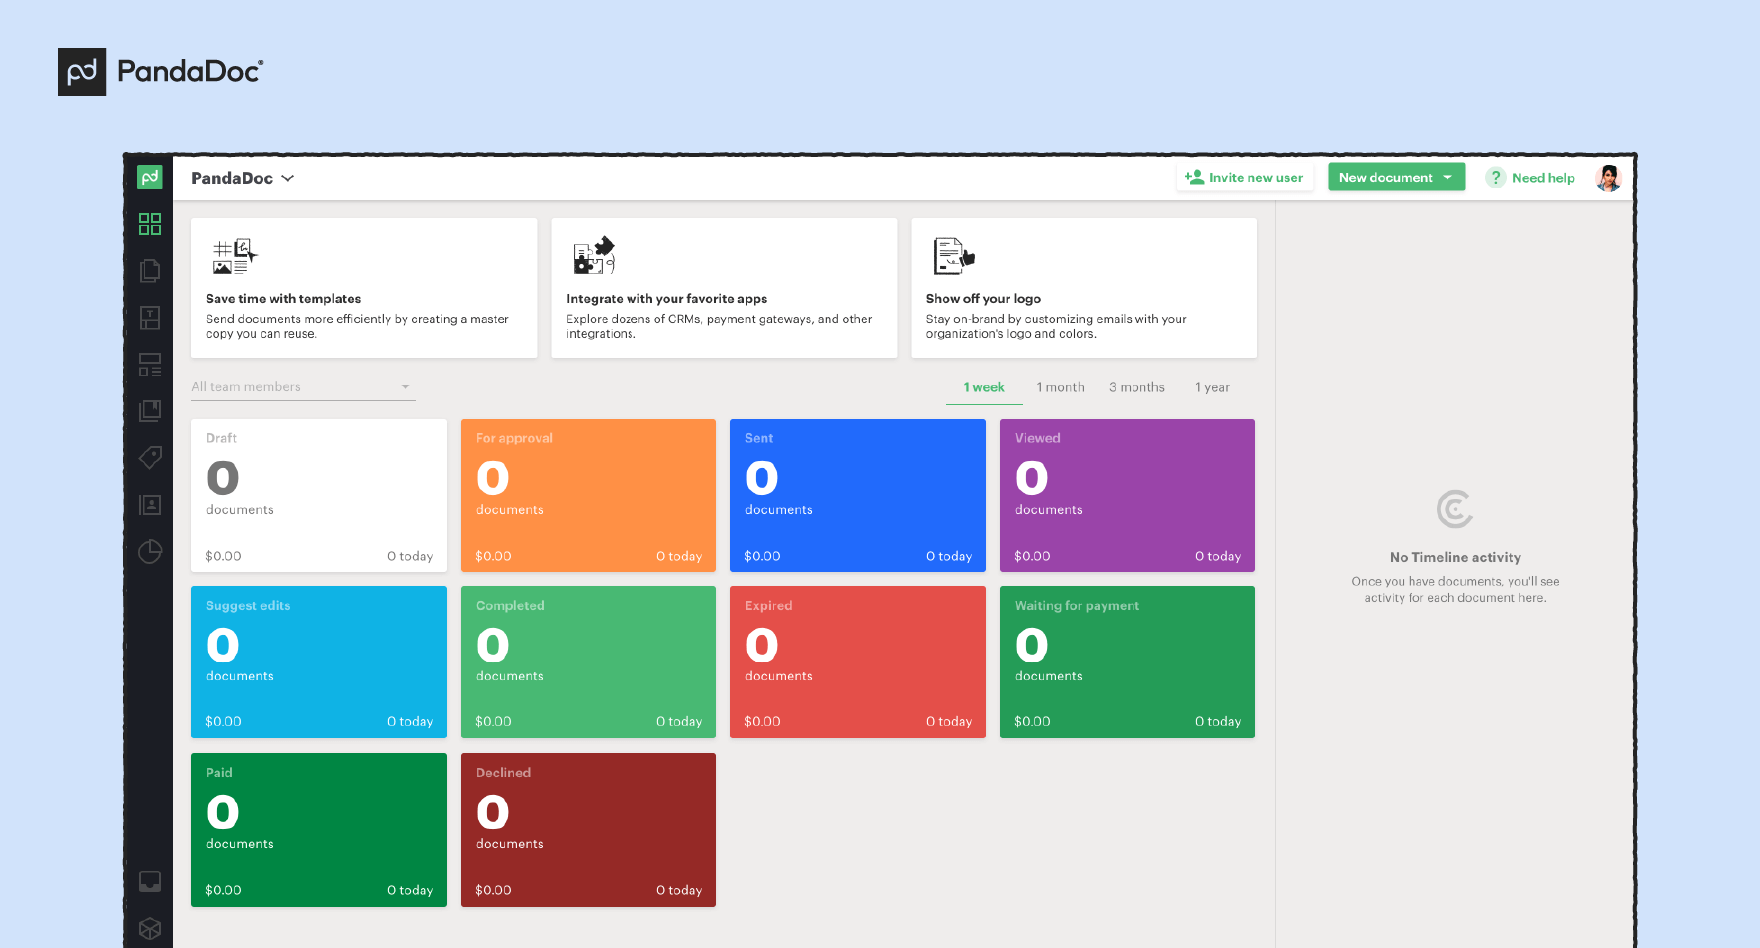Viewport: 1760px width, 948px height.
Task: Open the Content library icon in sidebar
Action: [x=150, y=411]
